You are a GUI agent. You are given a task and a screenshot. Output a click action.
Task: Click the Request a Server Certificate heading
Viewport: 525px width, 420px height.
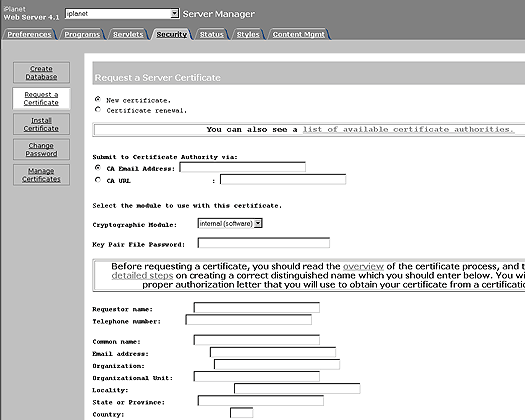point(157,78)
